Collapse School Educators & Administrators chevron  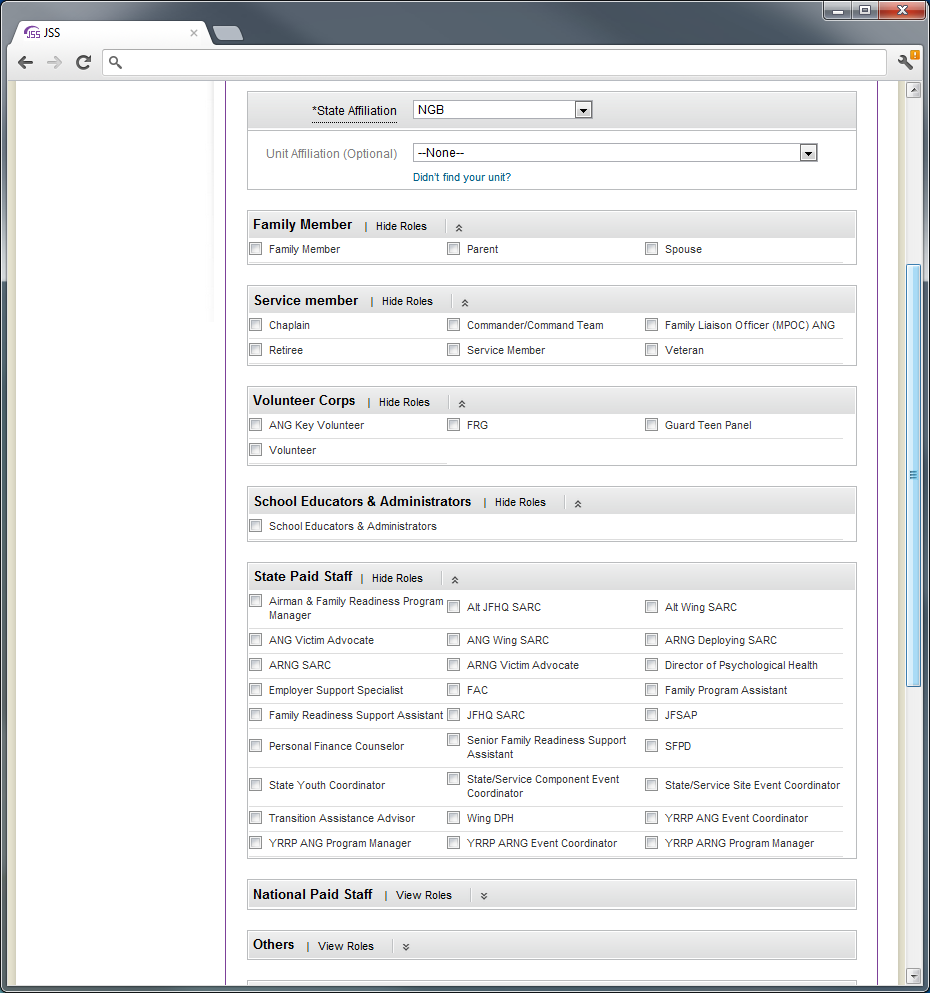(x=577, y=504)
